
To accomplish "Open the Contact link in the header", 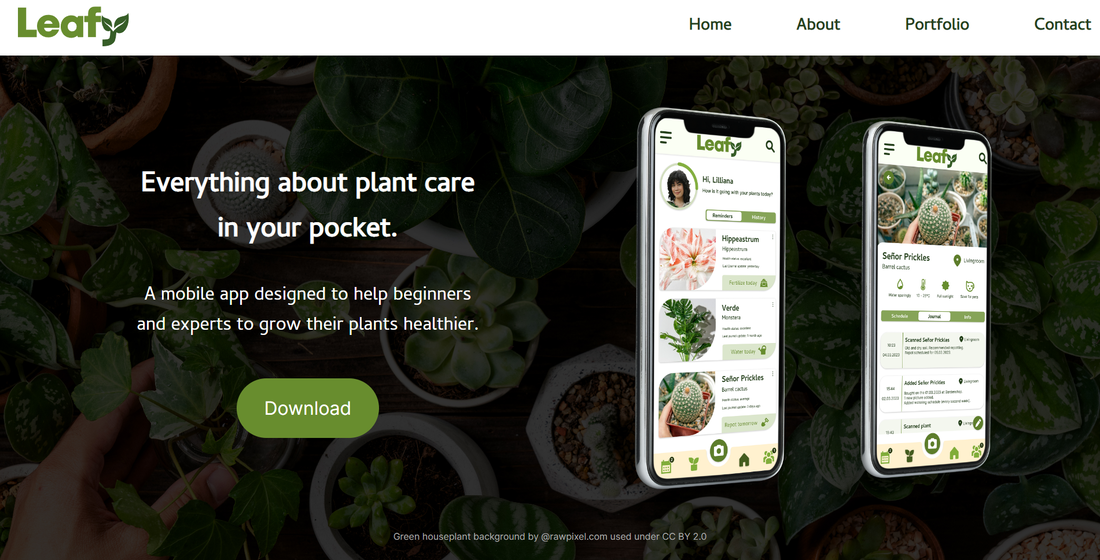I will click(1062, 24).
